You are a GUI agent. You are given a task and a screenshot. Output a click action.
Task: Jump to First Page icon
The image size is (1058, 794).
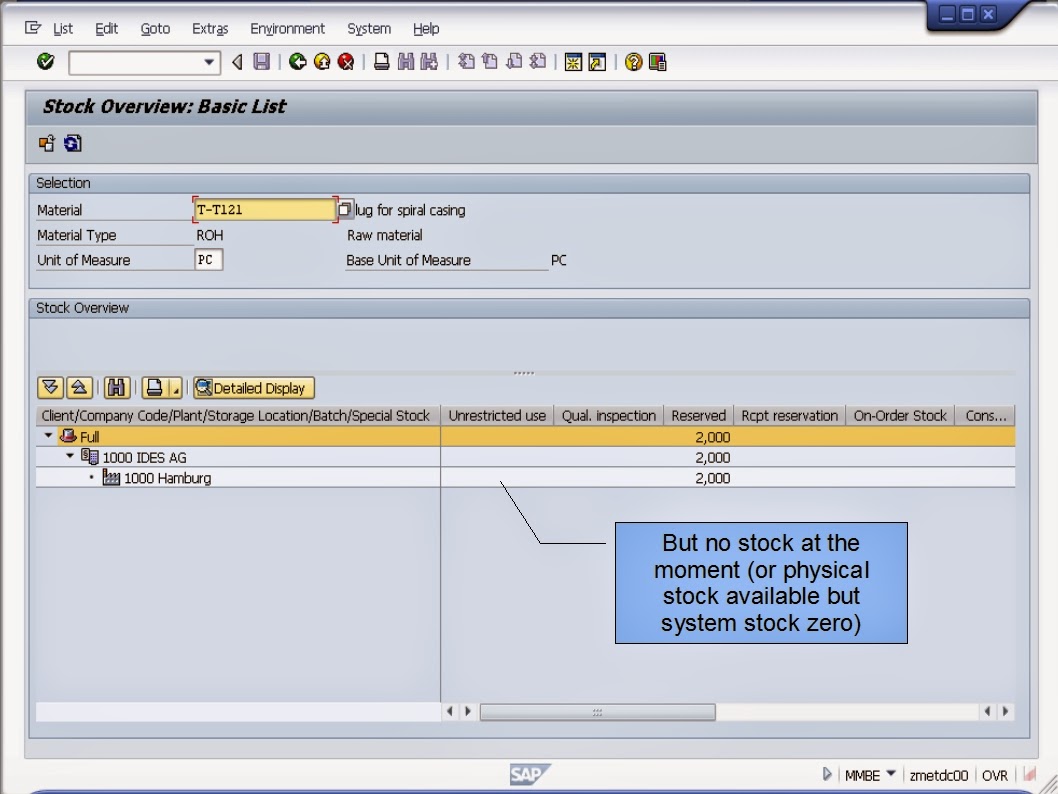tap(466, 62)
